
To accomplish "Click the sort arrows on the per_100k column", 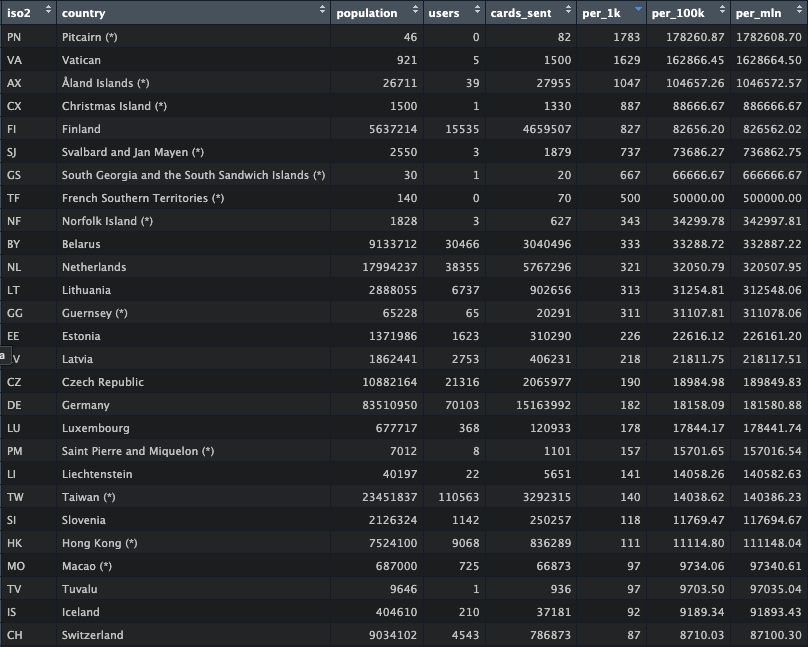I will tap(722, 12).
